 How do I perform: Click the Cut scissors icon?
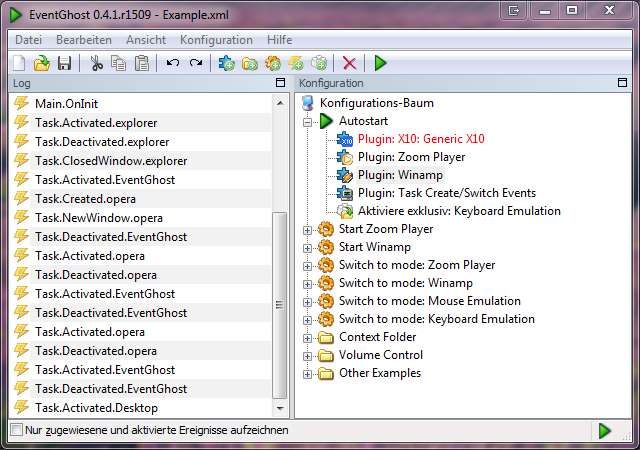[x=96, y=63]
